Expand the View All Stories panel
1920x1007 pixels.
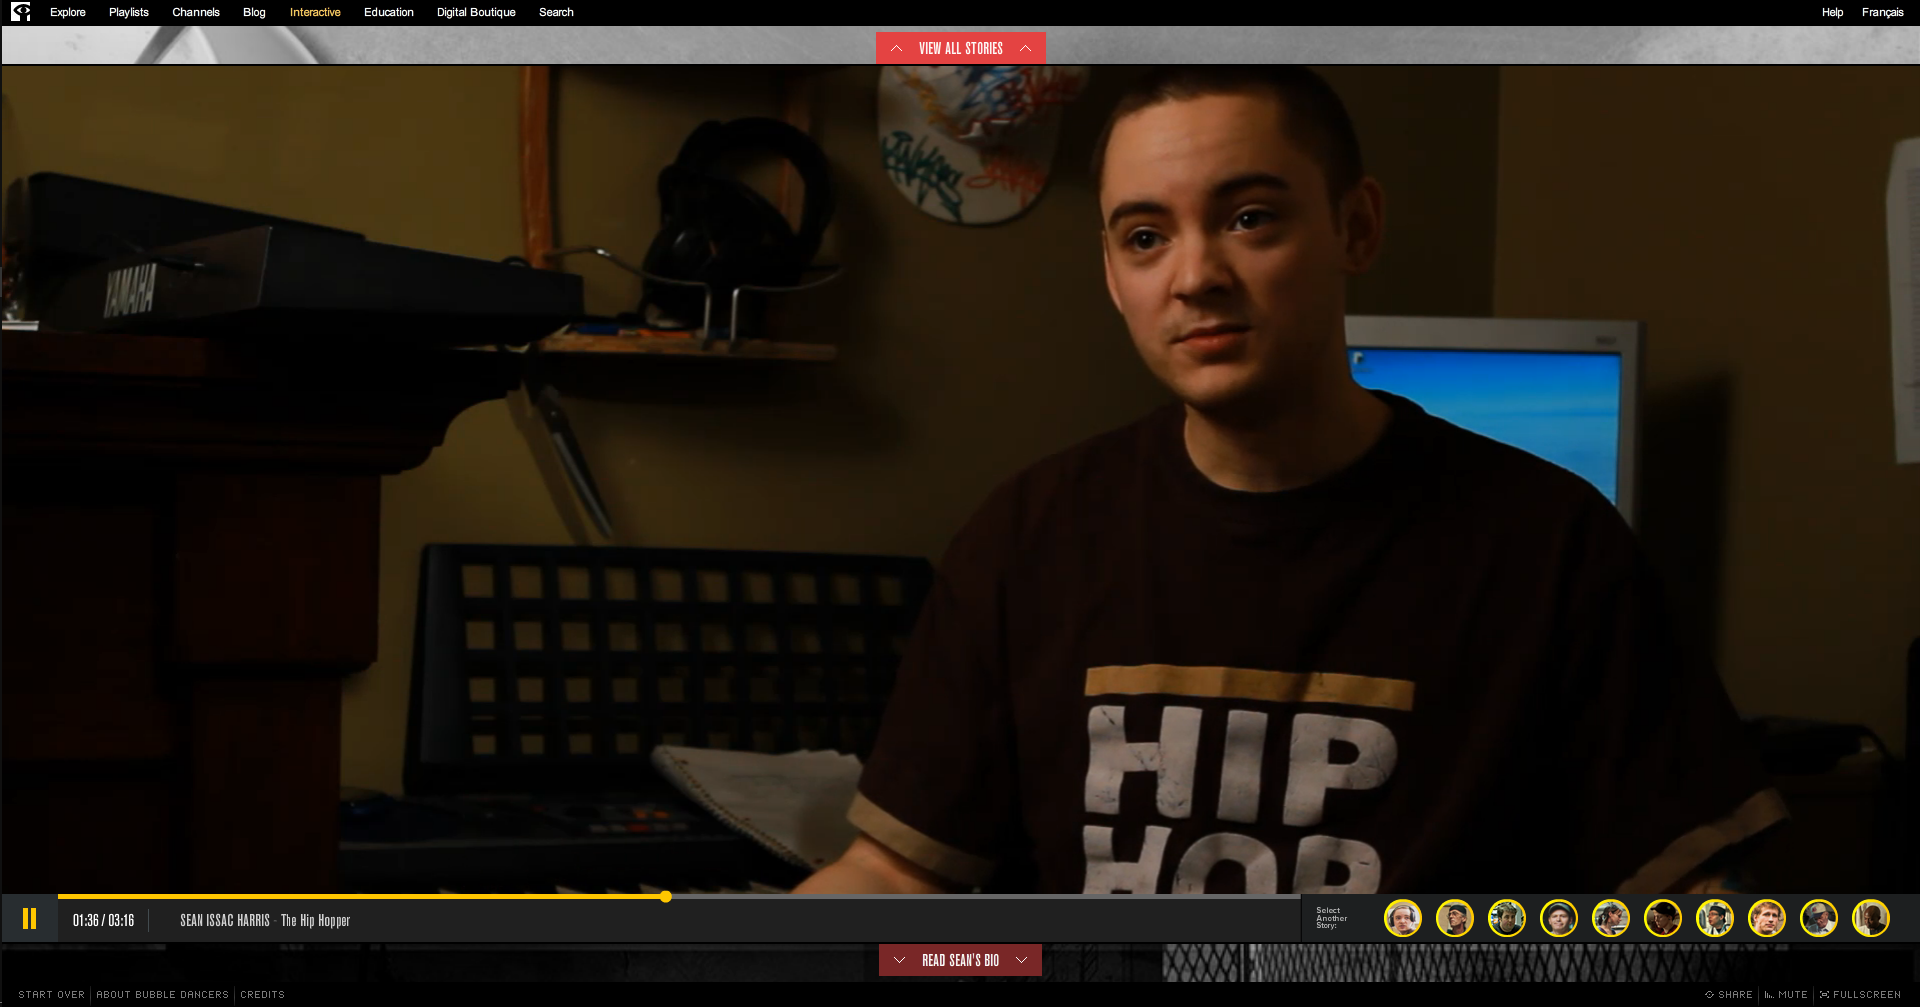click(x=961, y=48)
